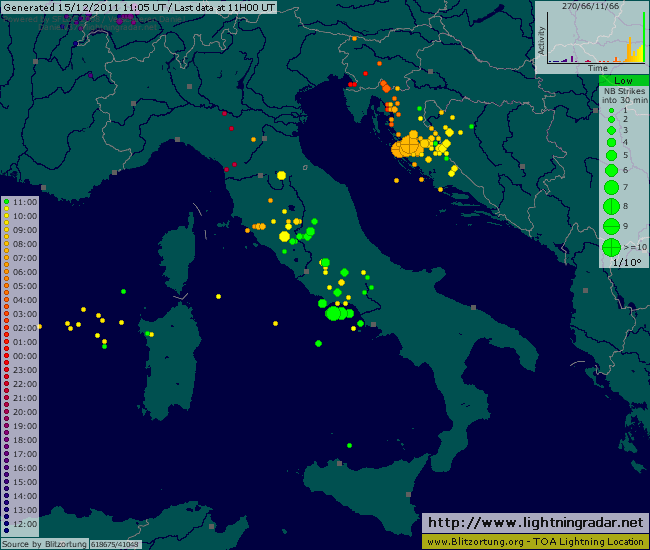The image size is (650, 550).
Task: Open the Activity over Time chart thumbnail
Action: pyautogui.click(x=592, y=38)
